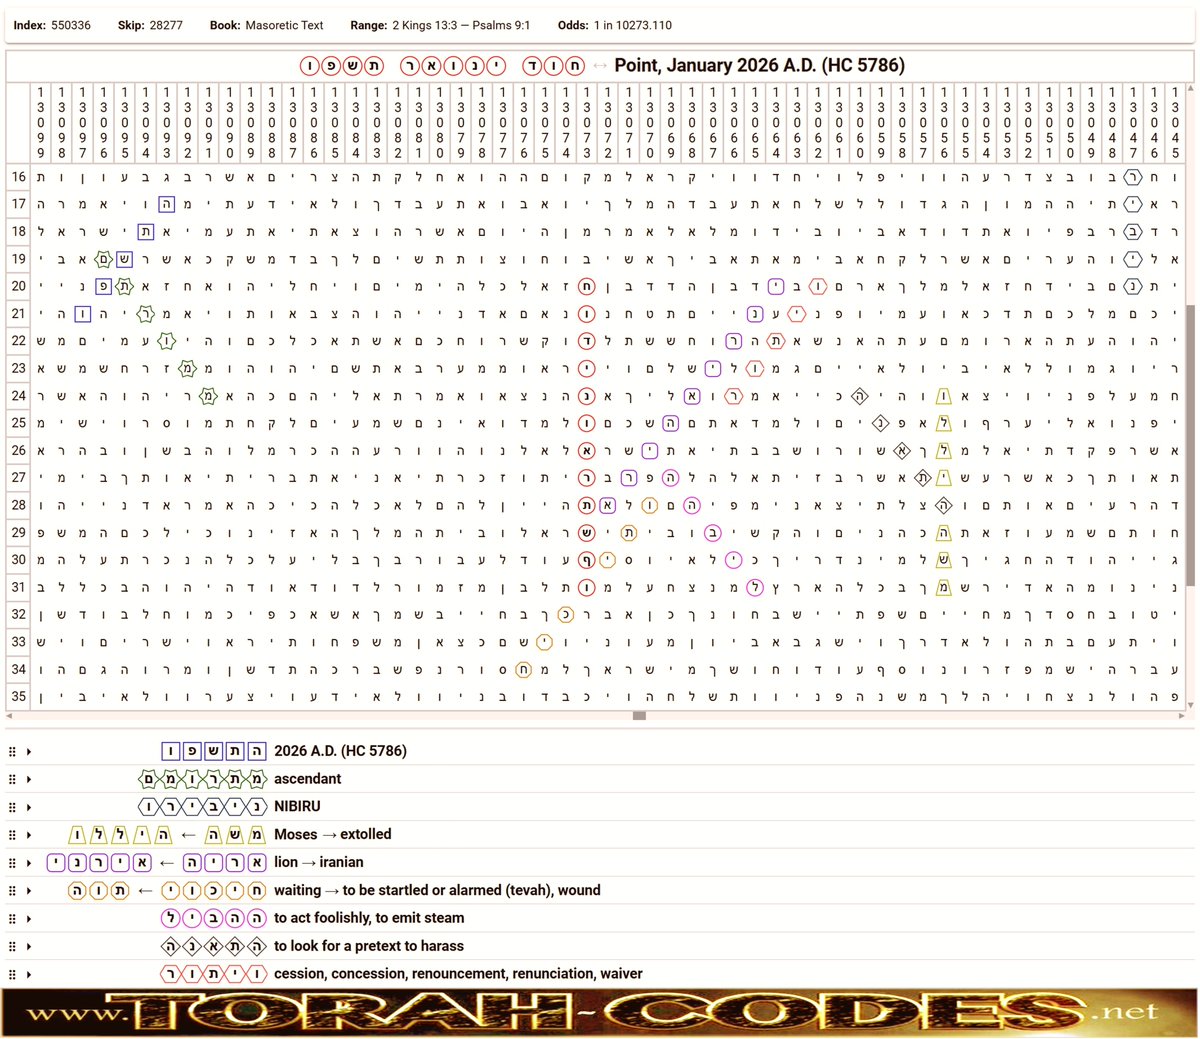1200x1039 pixels.
Task: Select the '2026 A.D. (HC 5786)' legend label
Action: 340,751
